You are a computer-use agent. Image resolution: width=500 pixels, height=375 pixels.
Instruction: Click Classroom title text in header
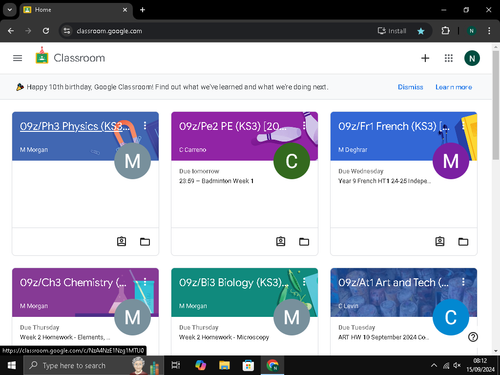click(x=79, y=58)
